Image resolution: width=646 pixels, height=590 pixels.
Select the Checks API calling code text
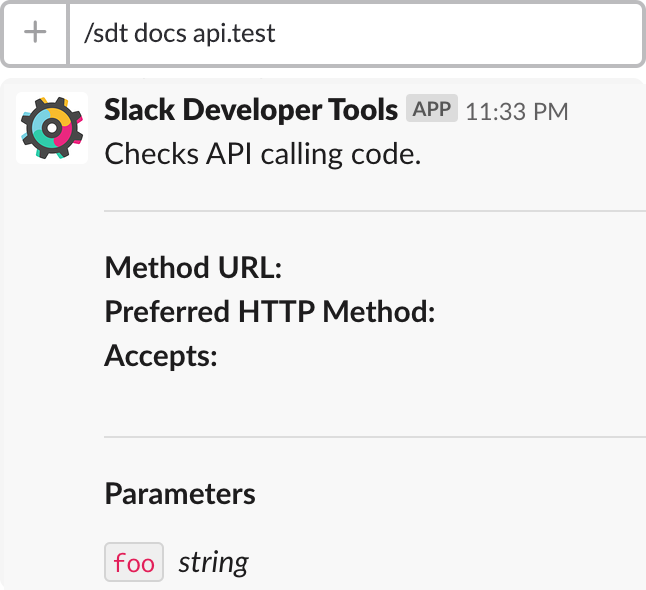(x=263, y=154)
